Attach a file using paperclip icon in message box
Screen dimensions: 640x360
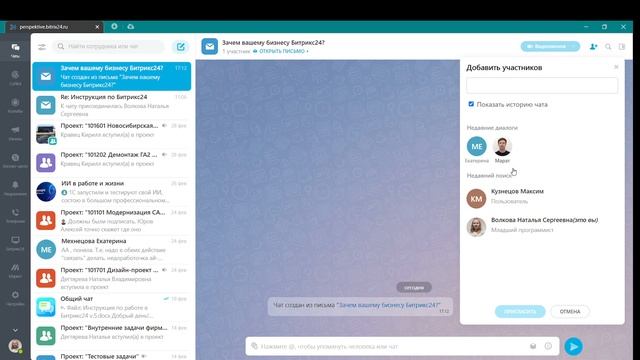254,346
